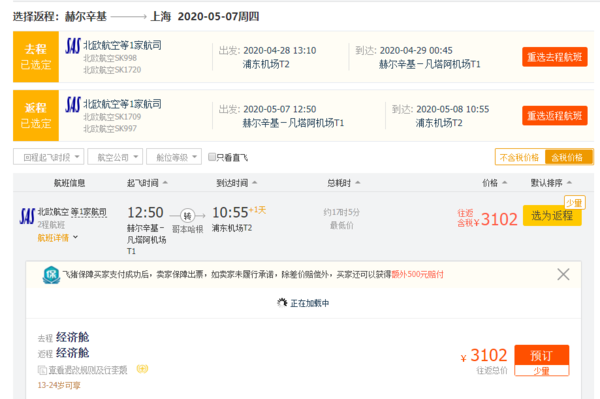Click the rules document icon

[42, 370]
